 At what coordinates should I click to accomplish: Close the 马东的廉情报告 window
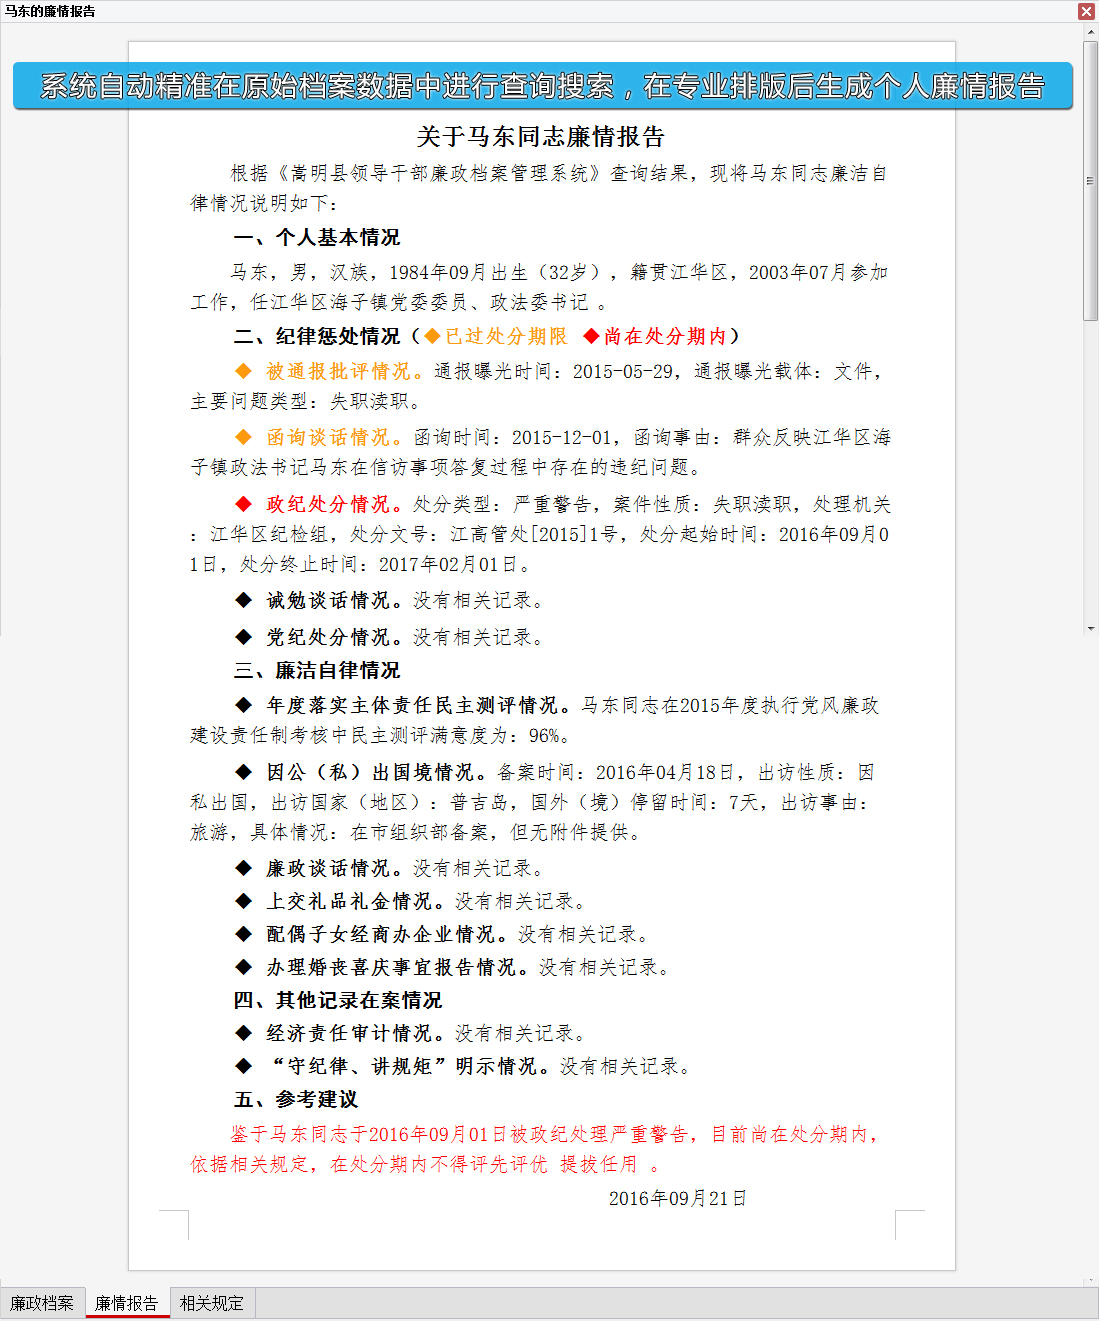(1086, 11)
